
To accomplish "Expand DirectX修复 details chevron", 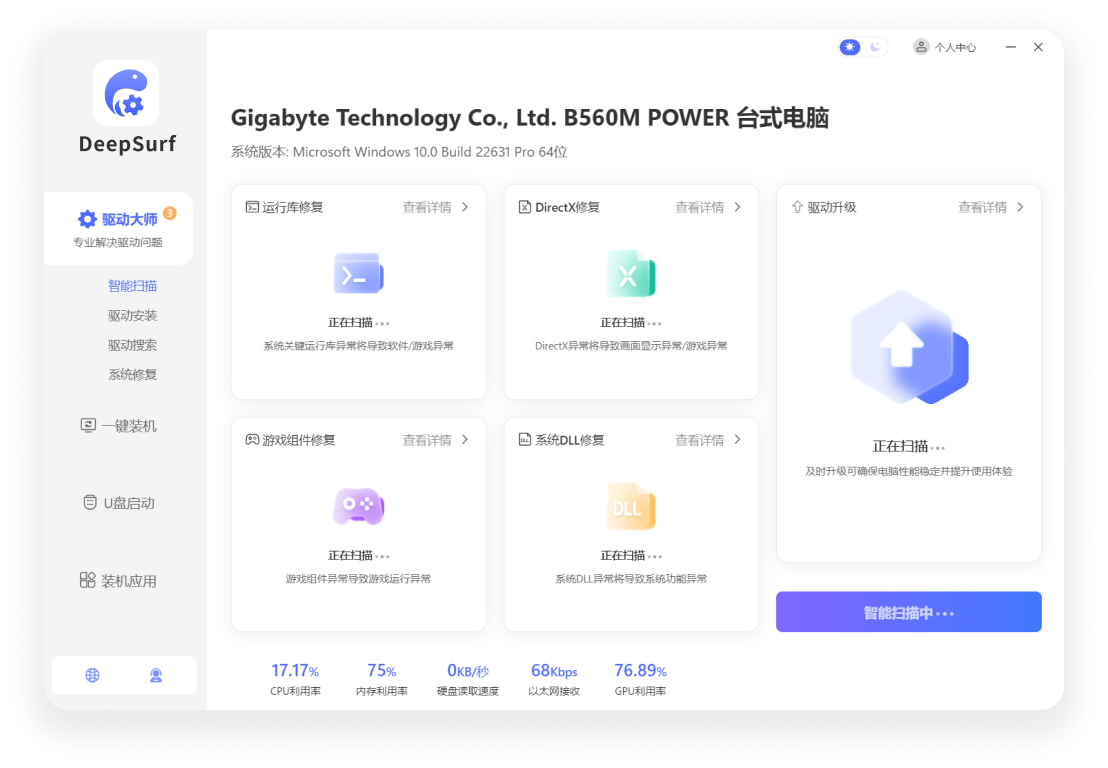I will 738,207.
